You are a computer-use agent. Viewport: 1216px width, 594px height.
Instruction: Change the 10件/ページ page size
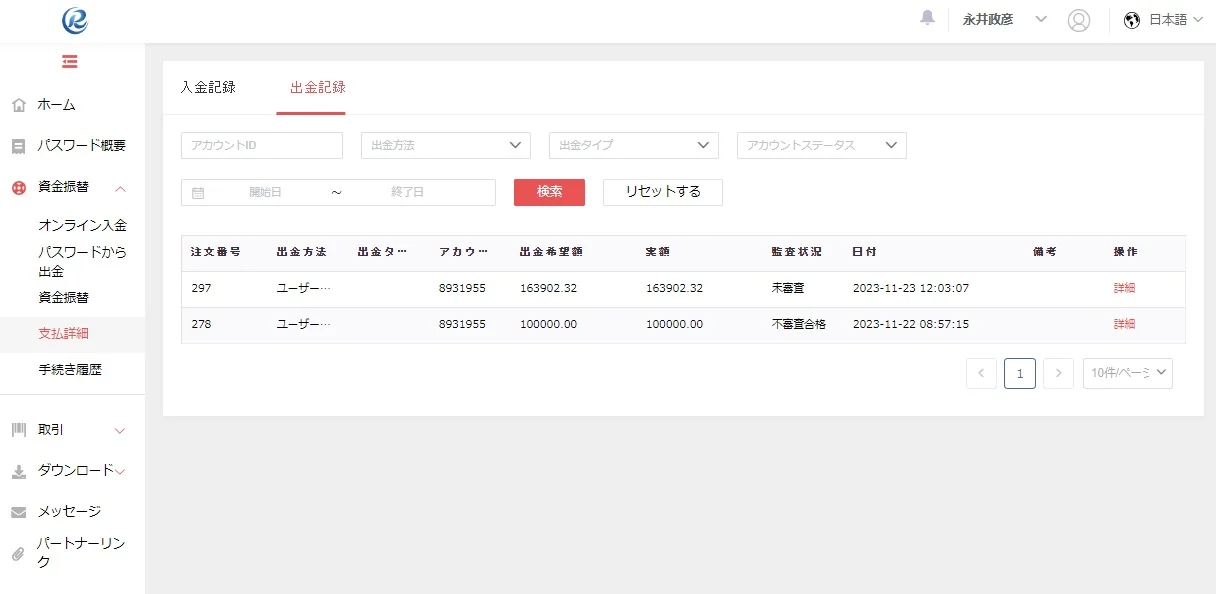click(1127, 372)
